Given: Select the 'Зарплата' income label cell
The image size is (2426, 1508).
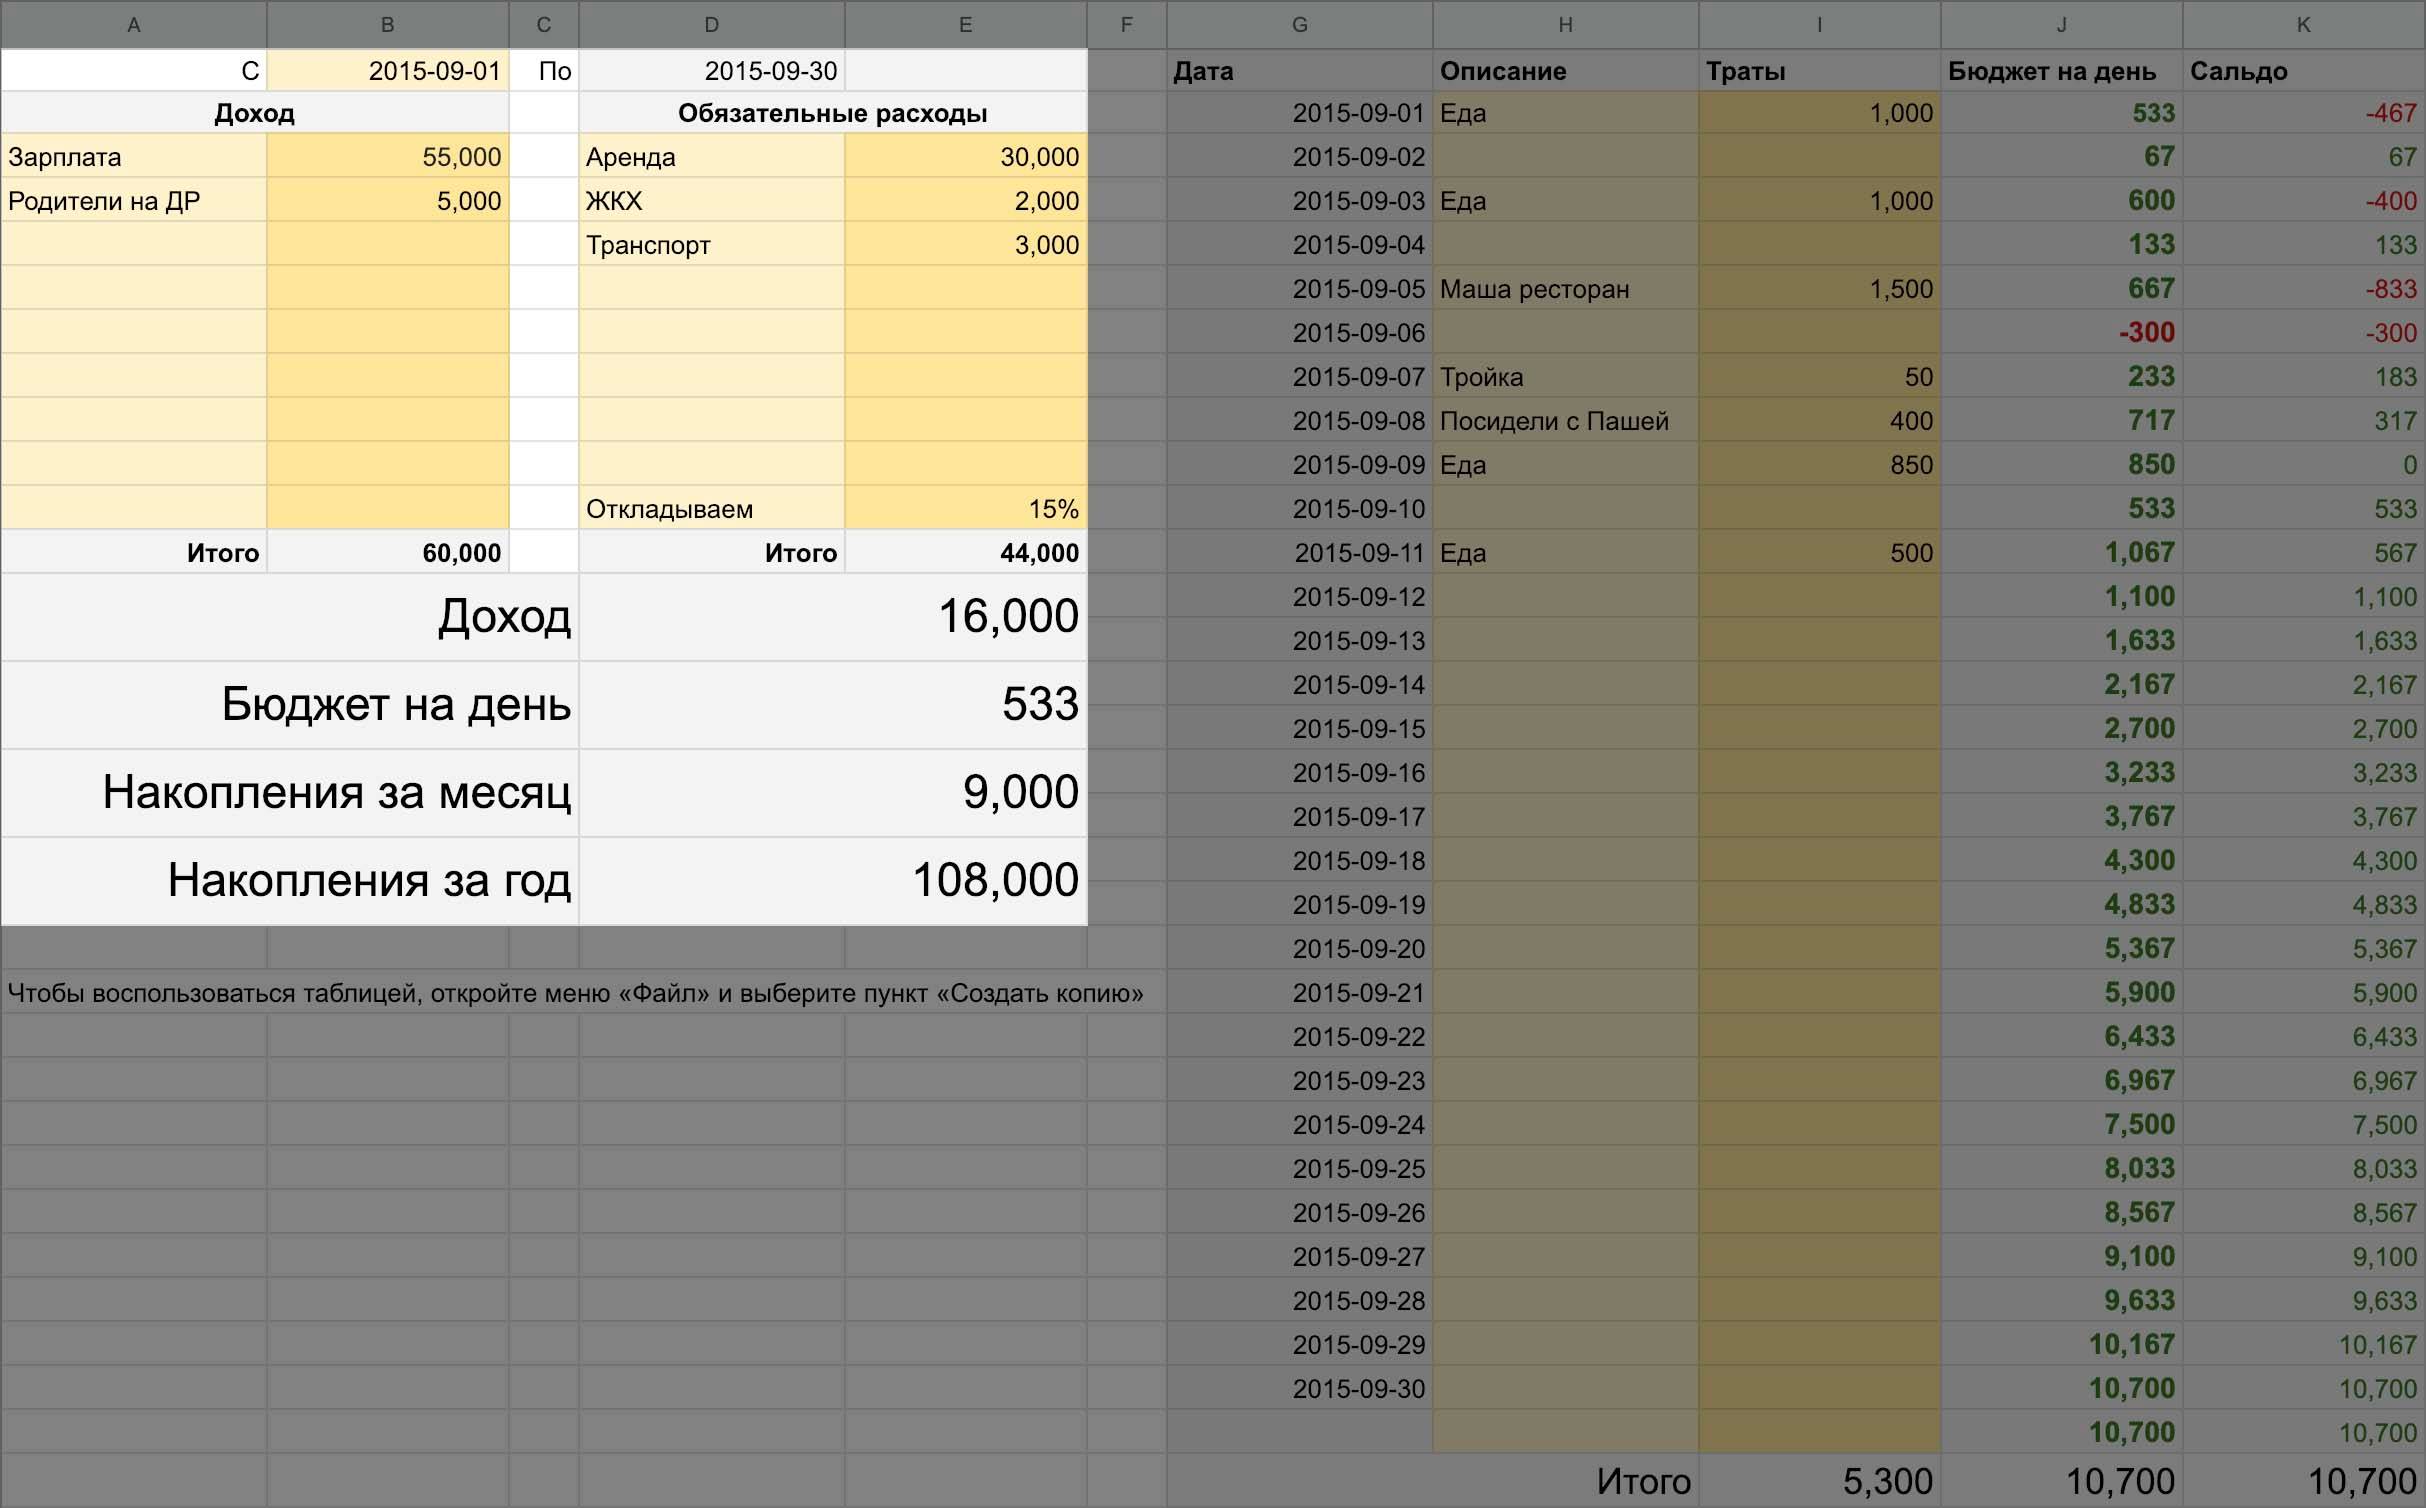Looking at the screenshot, I should click(134, 157).
